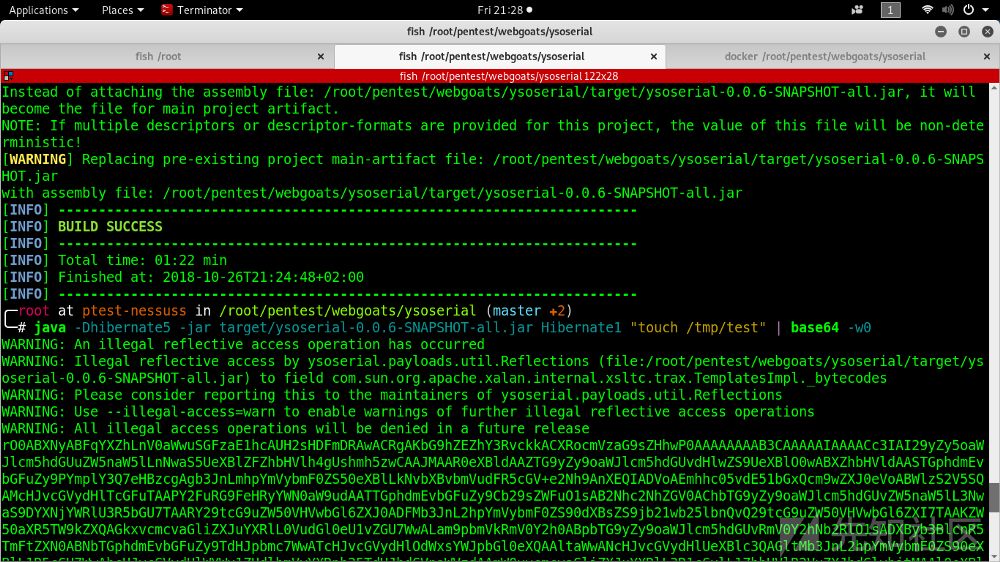Switch workspace using indicator 1
Screen dimensions: 1000x562
pyautogui.click(x=890, y=10)
